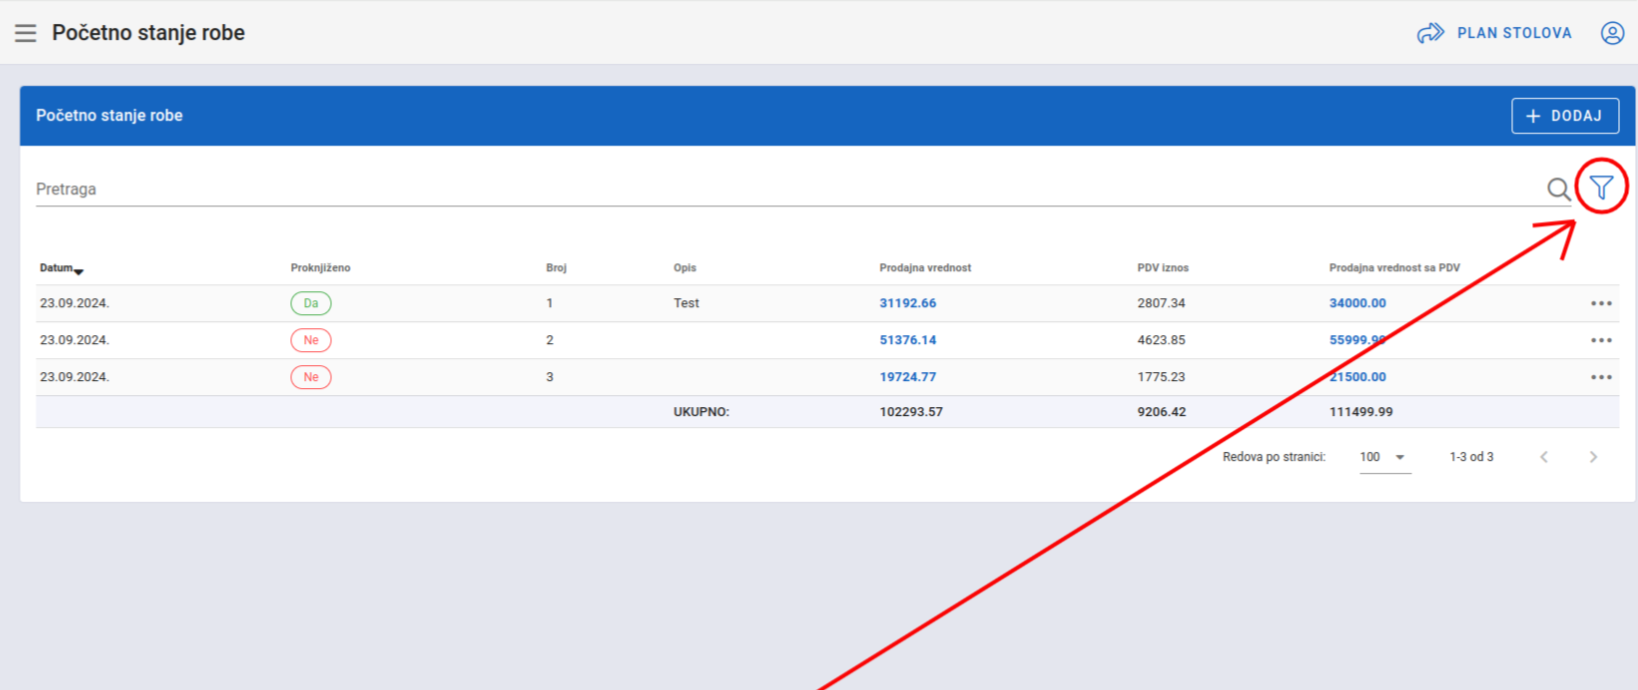The width and height of the screenshot is (1638, 690).
Task: Click the Test description cell
Action: click(686, 303)
